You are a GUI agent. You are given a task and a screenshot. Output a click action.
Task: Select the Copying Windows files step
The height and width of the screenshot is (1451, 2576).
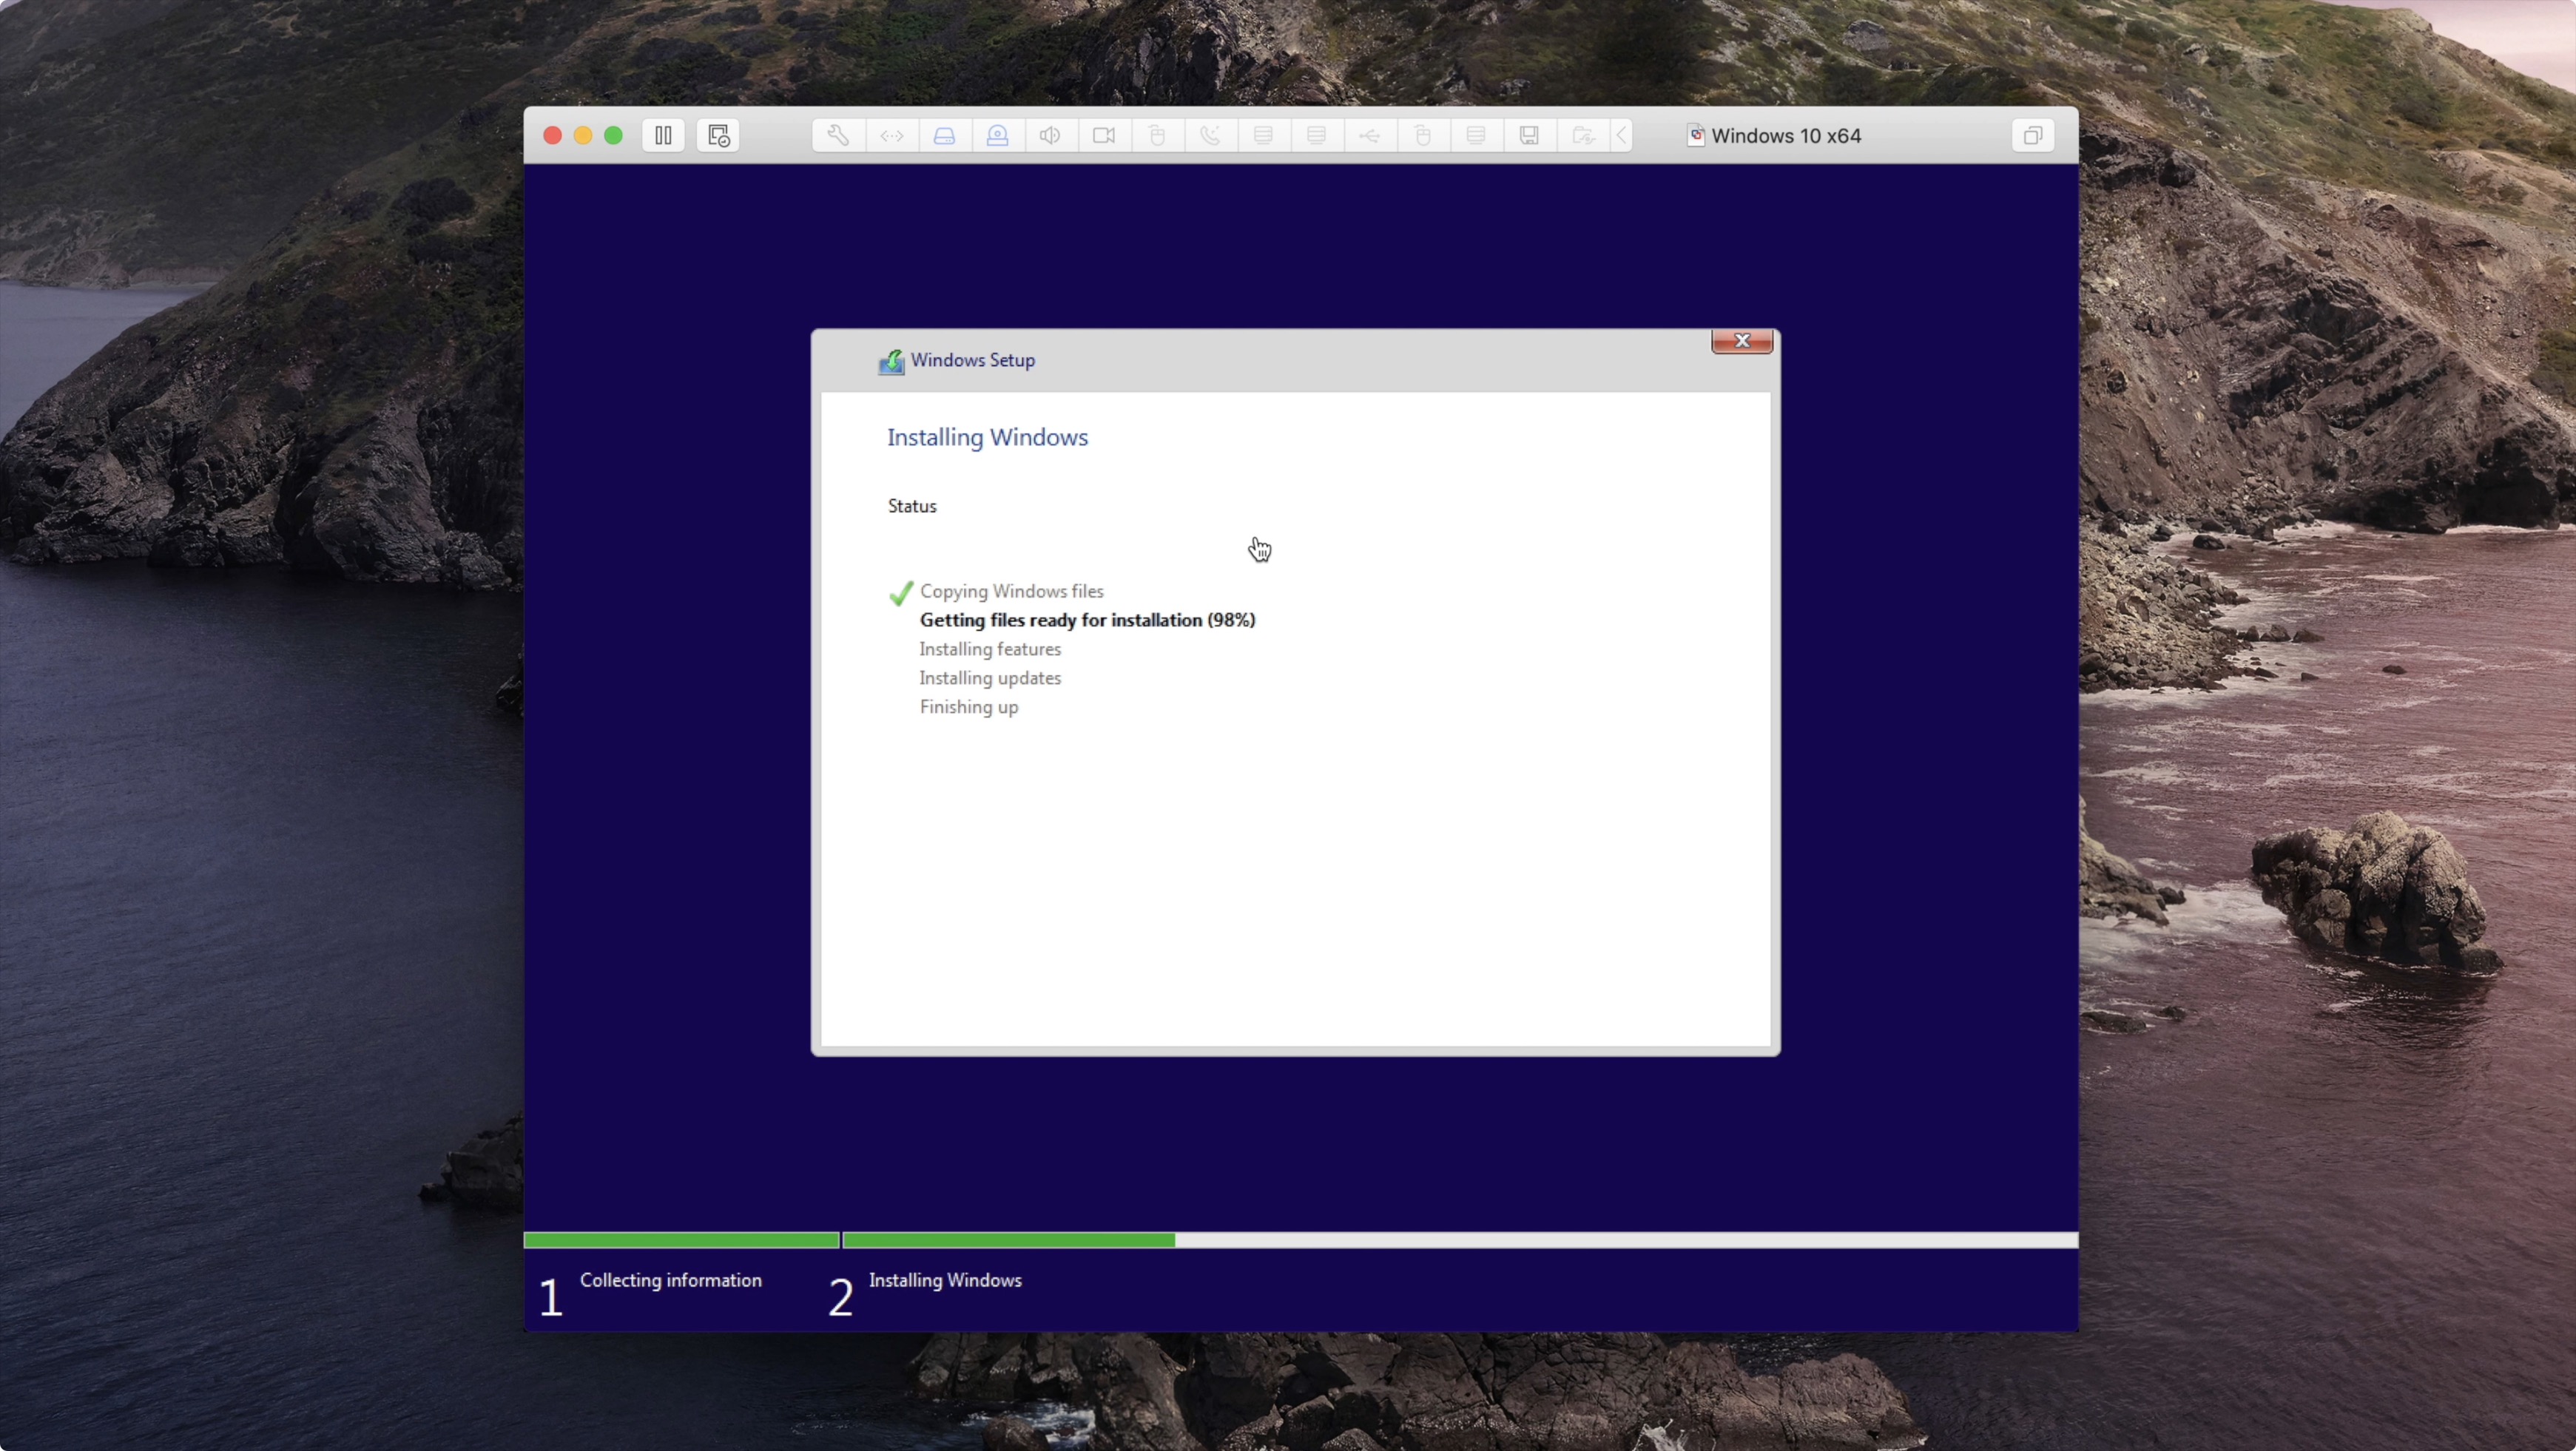tap(1012, 591)
